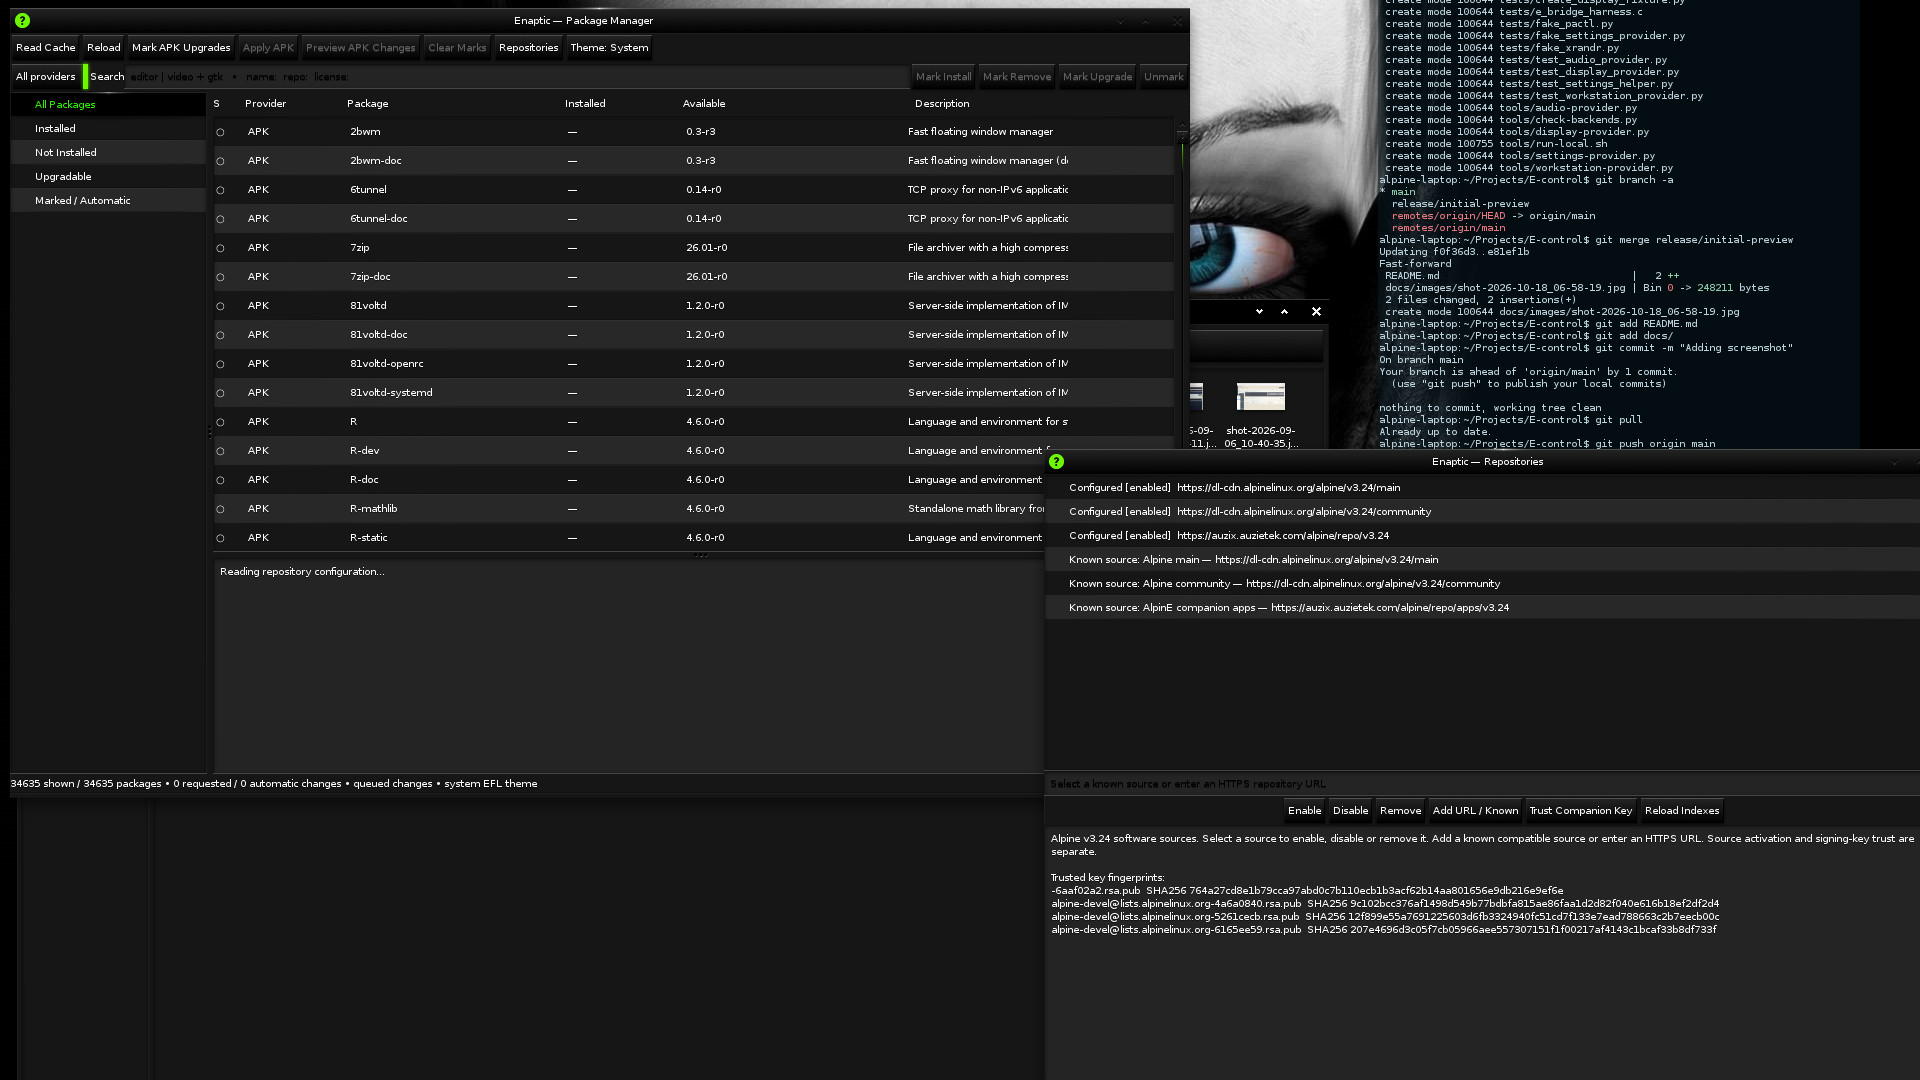1920x1080 pixels.
Task: Open the Upgradable package list
Action: coord(108,177)
